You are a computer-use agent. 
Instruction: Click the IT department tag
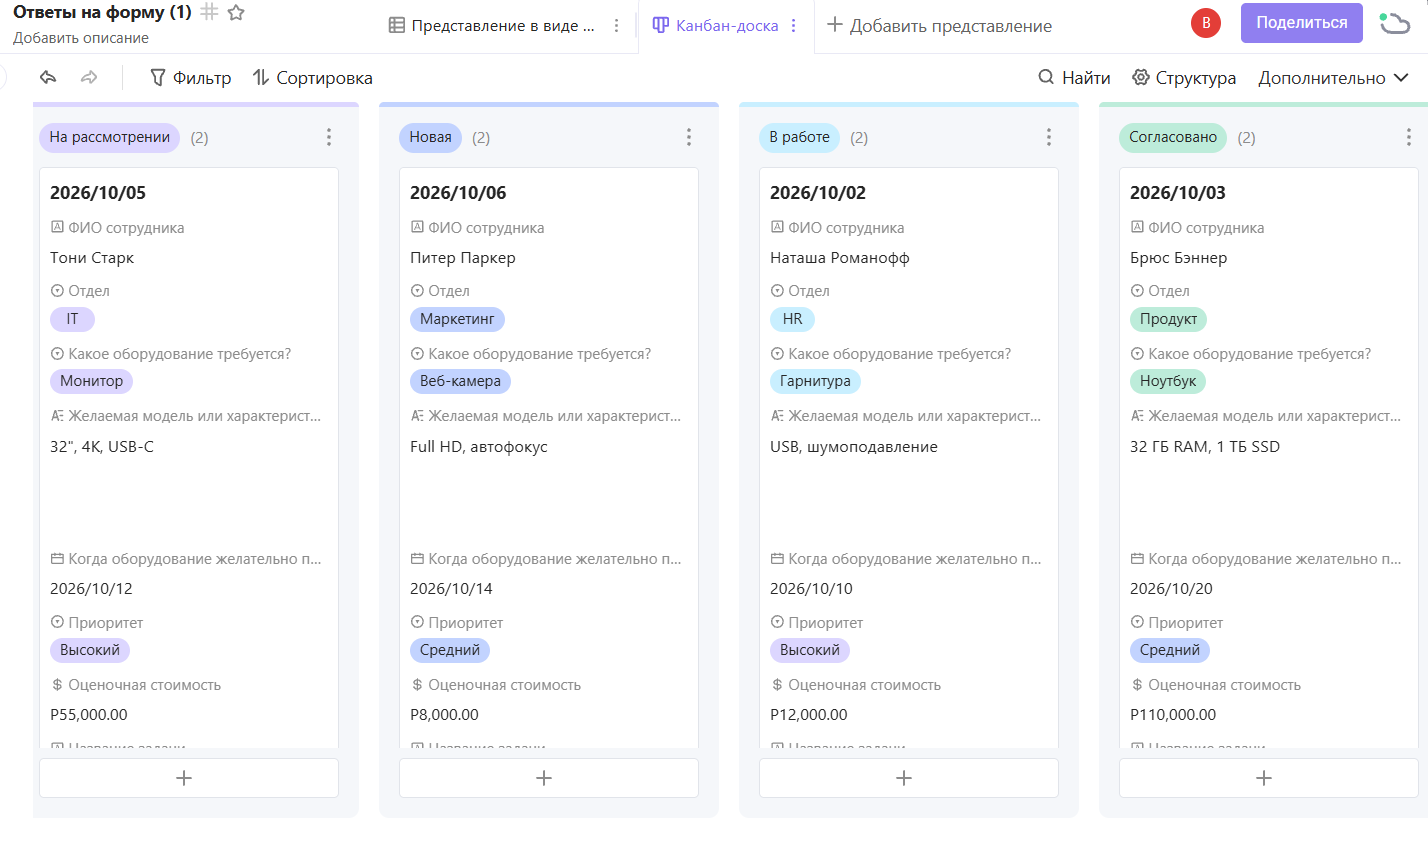click(72, 319)
